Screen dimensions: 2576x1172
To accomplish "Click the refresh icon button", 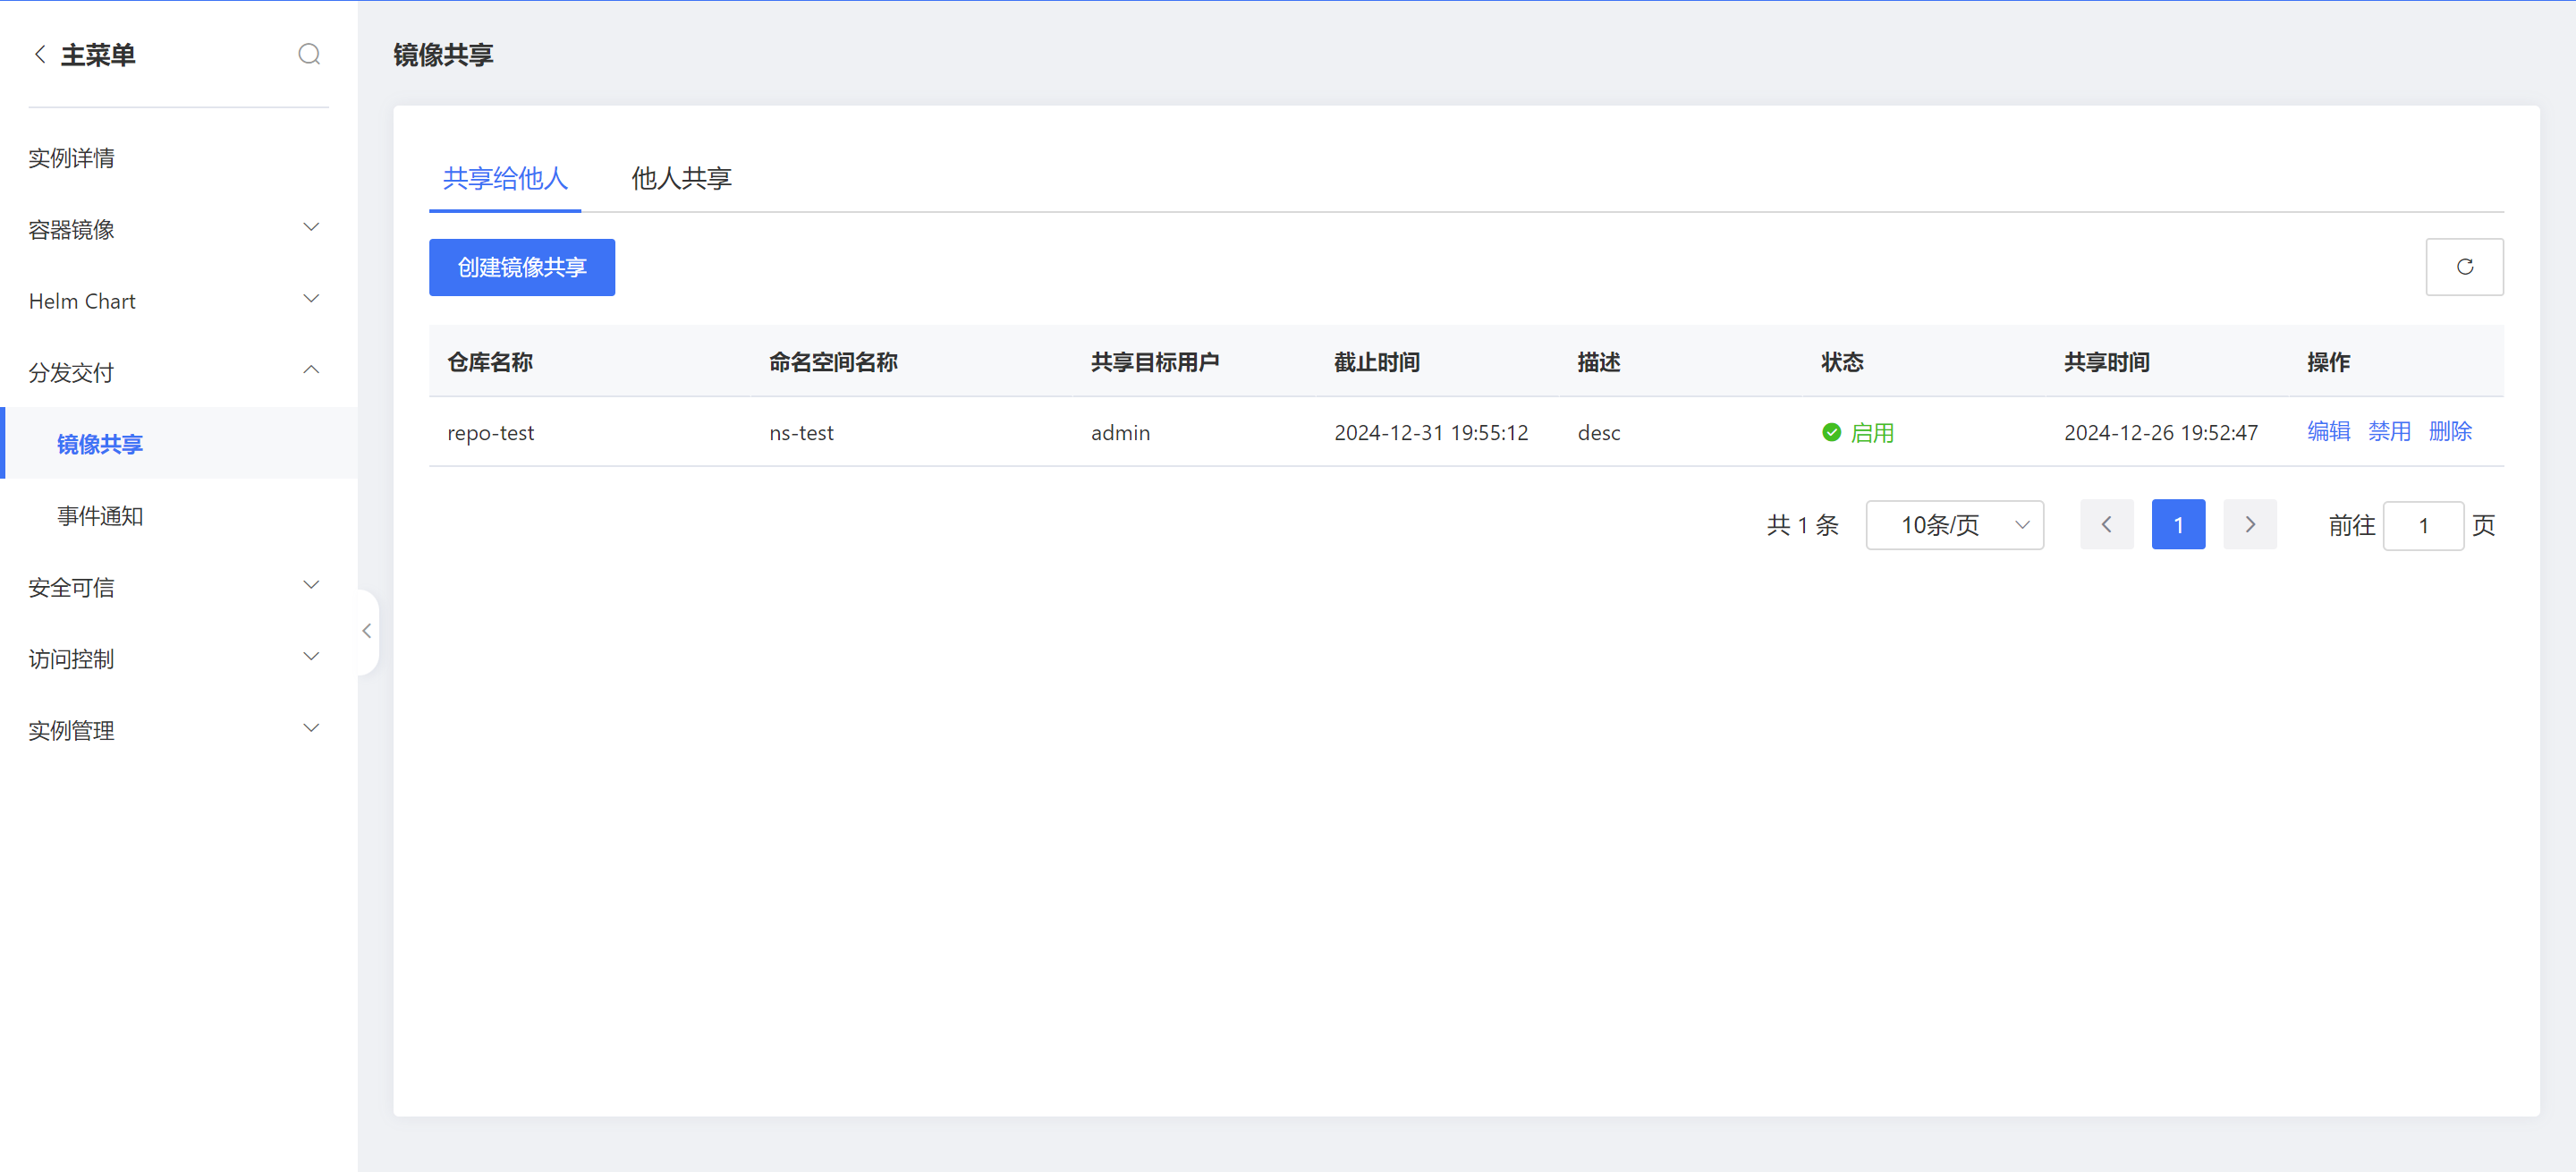I will click(x=2464, y=266).
